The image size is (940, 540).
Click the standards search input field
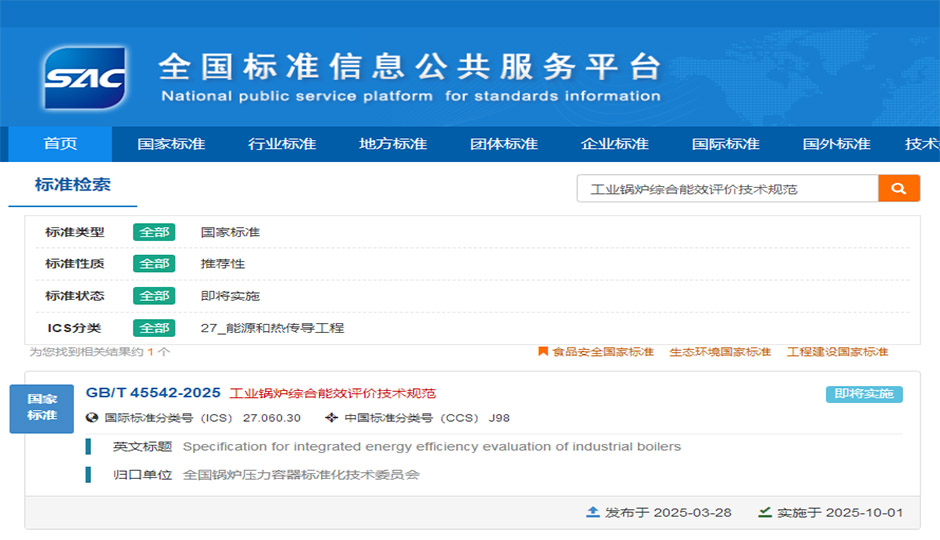coord(727,188)
